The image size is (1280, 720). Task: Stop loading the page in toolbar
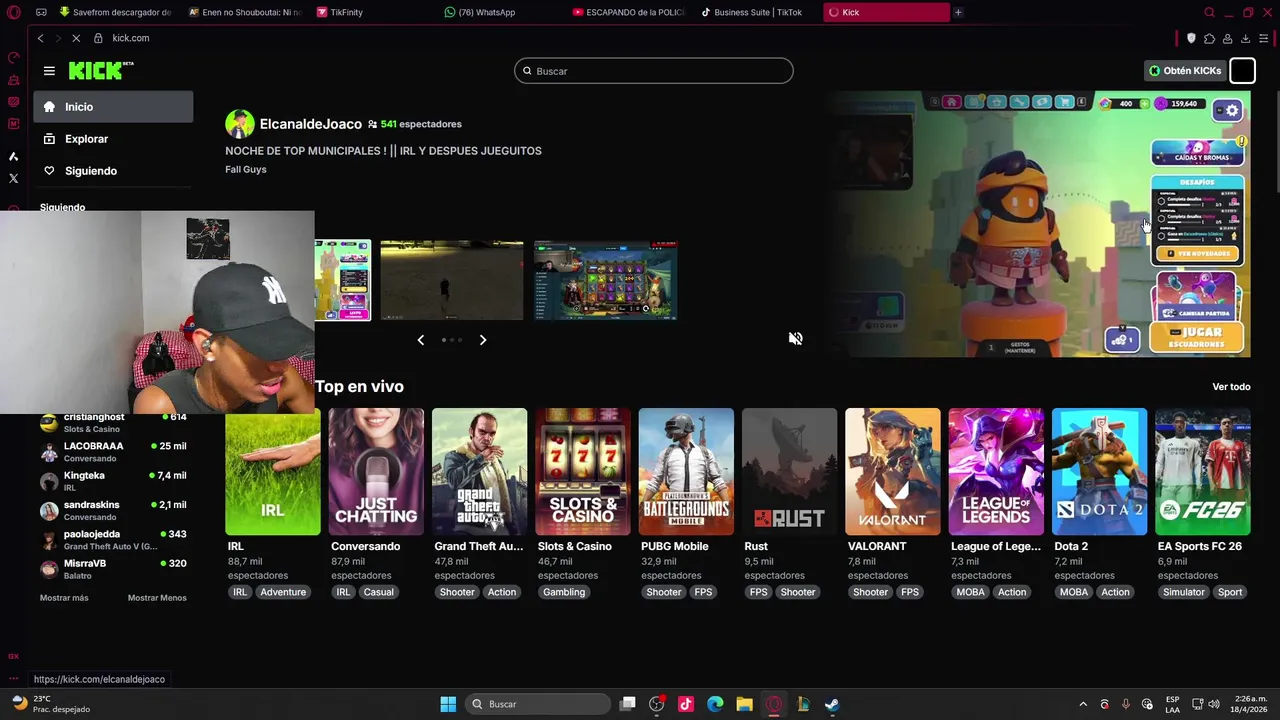click(x=76, y=38)
